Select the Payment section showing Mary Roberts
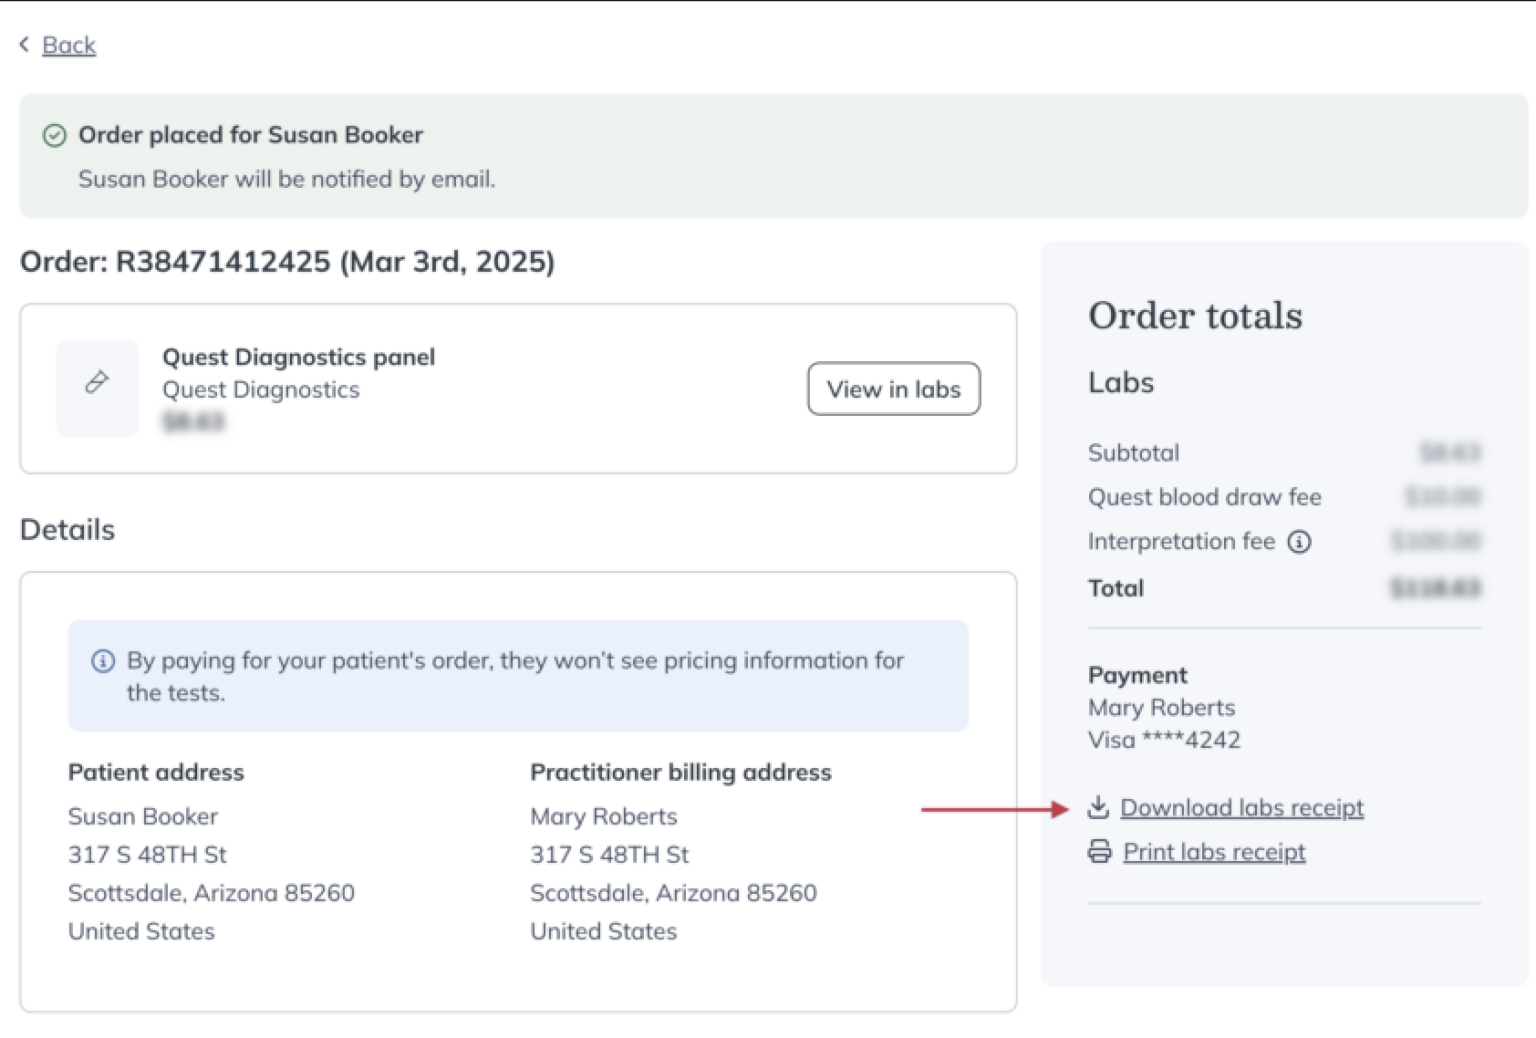Screen dimensions: 1536x1038 1161,707
